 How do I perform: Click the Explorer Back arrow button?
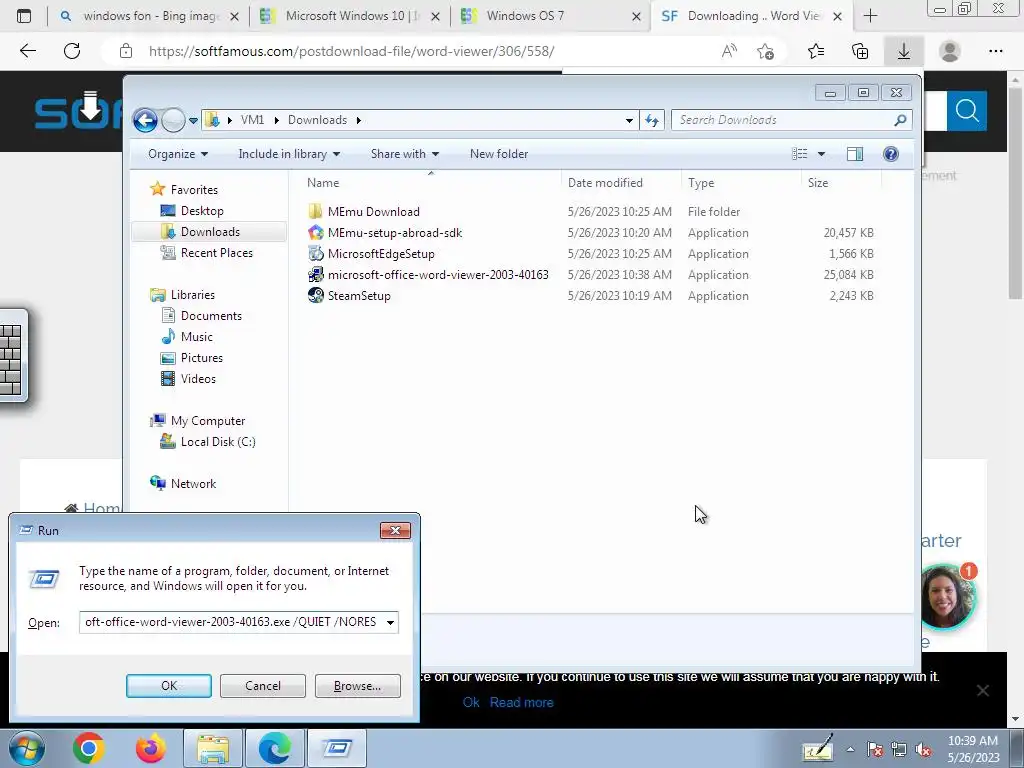point(145,120)
